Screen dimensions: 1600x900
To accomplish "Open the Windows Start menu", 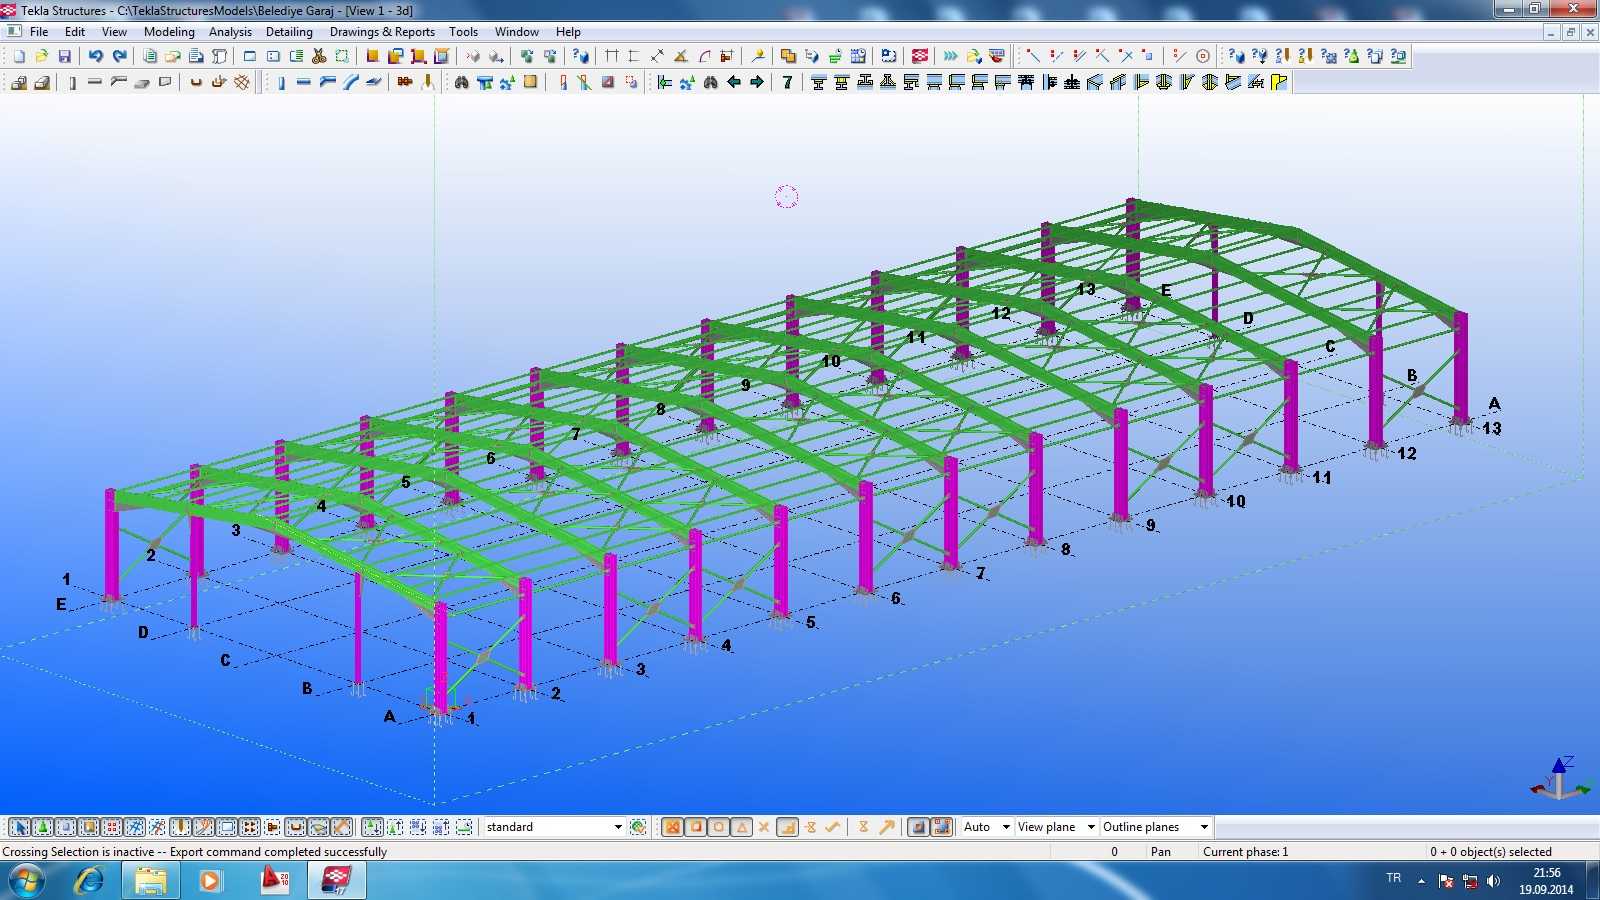I will pos(26,881).
